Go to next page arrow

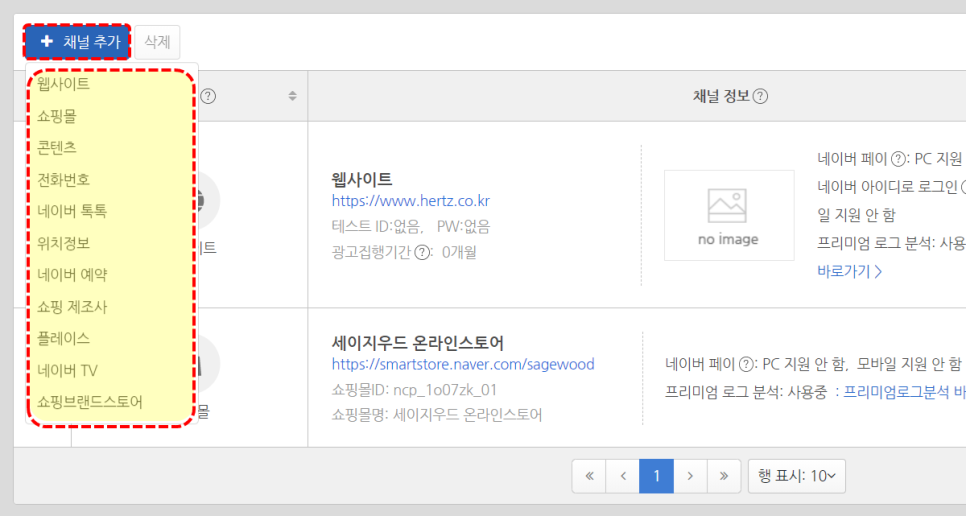click(x=690, y=476)
